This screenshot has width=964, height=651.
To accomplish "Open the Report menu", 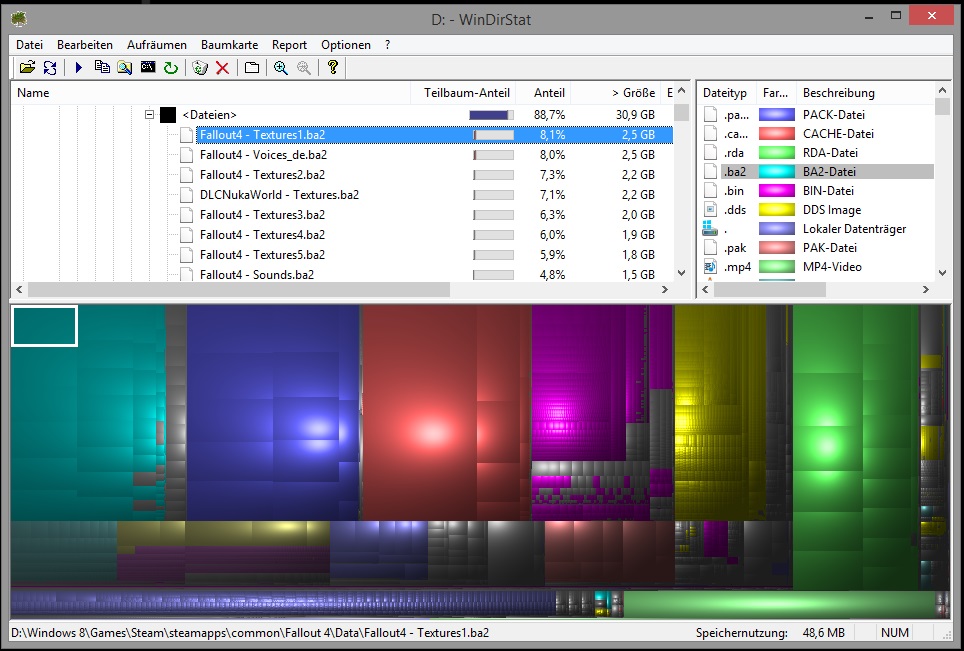I will [289, 45].
